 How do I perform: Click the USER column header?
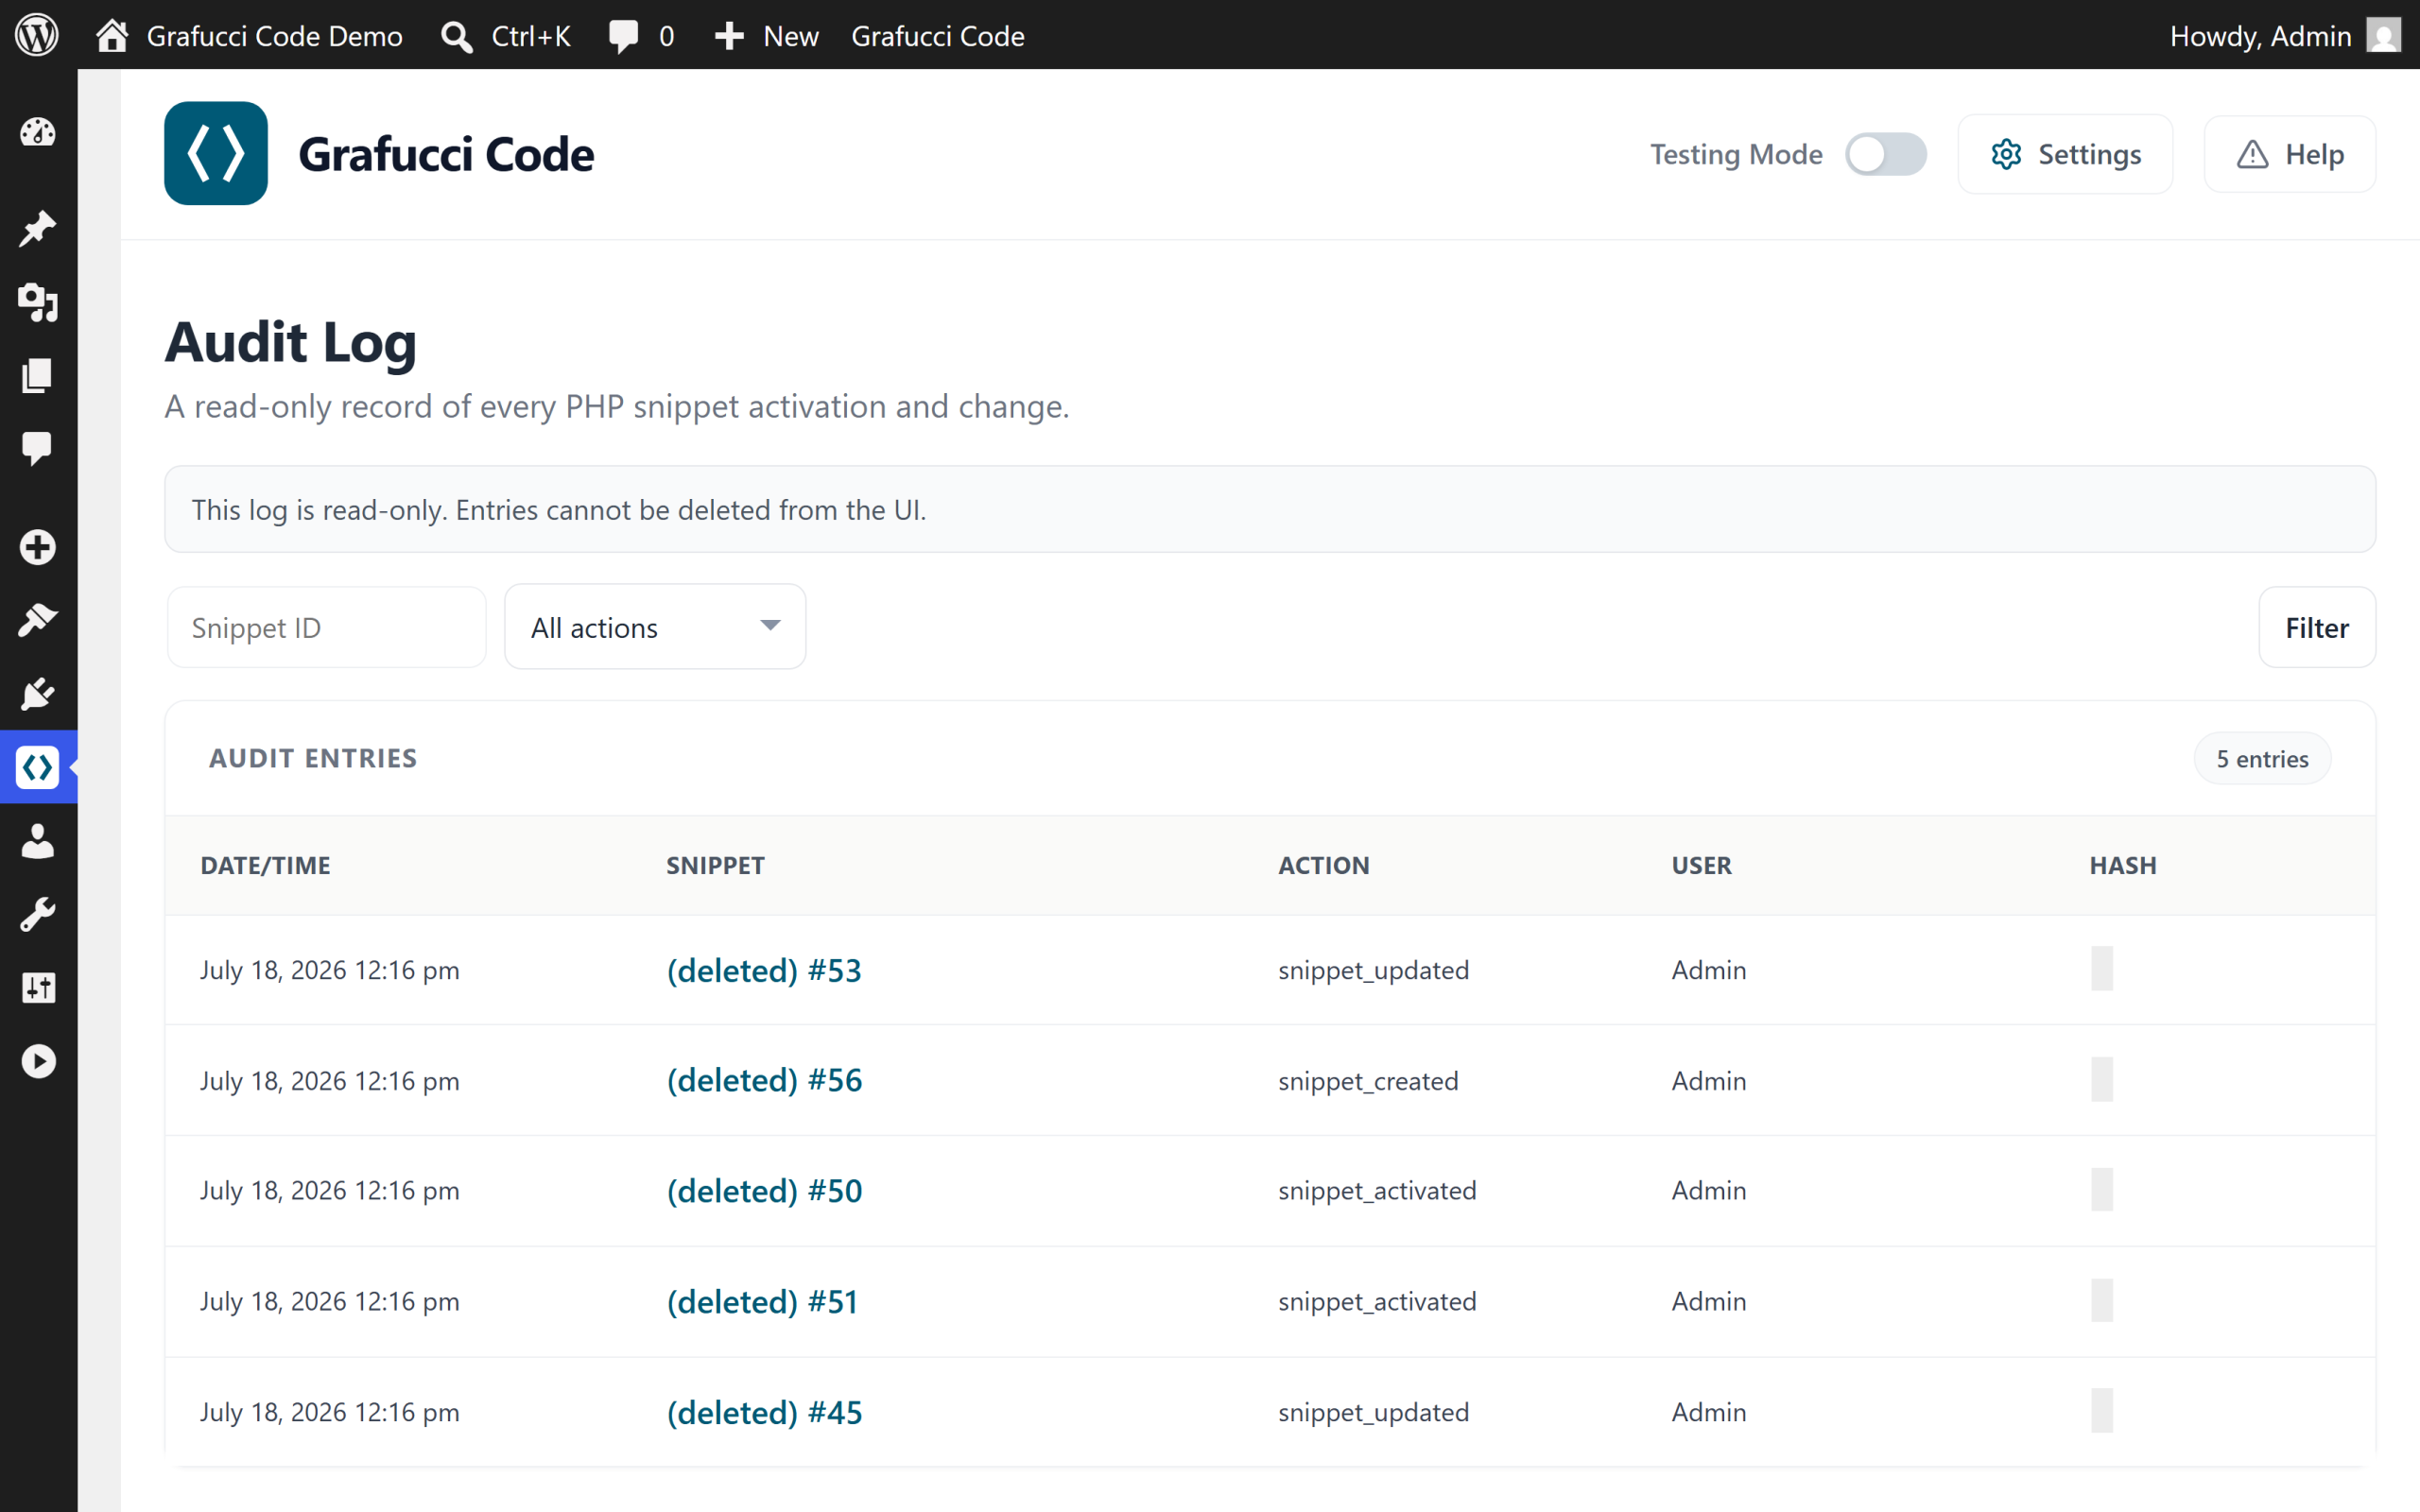1701,865
